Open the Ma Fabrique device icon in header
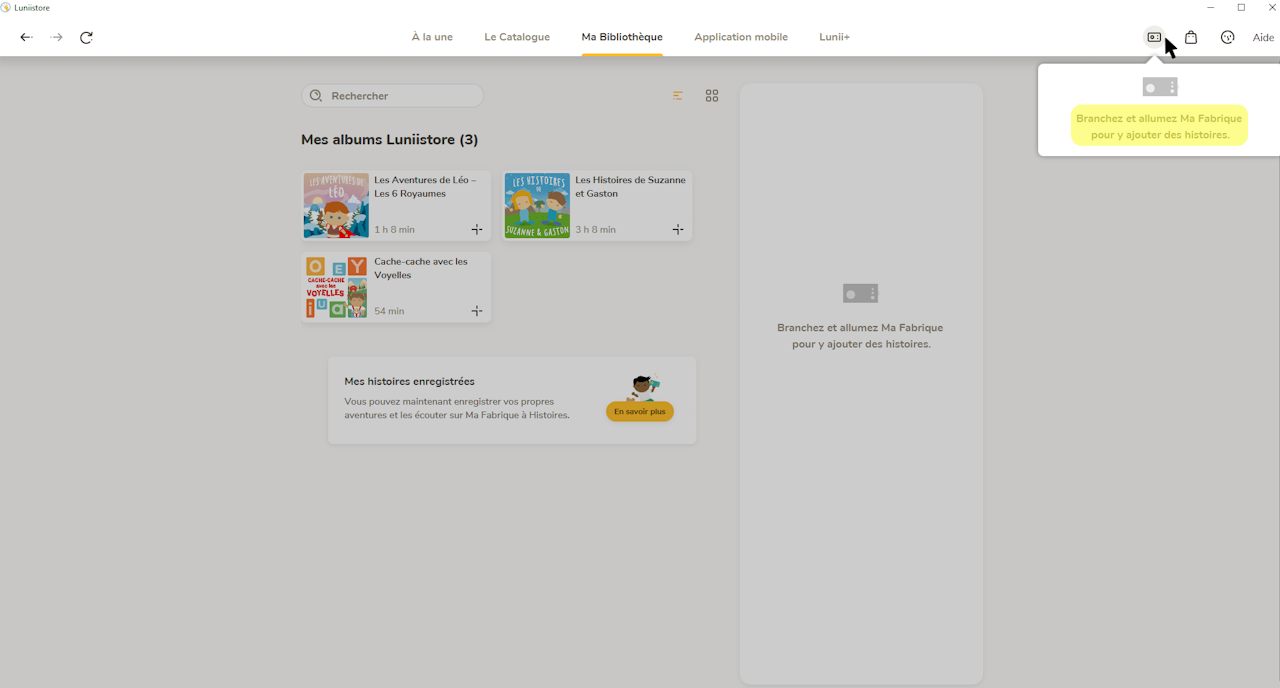Viewport: 1280px width, 688px height. 1154,37
